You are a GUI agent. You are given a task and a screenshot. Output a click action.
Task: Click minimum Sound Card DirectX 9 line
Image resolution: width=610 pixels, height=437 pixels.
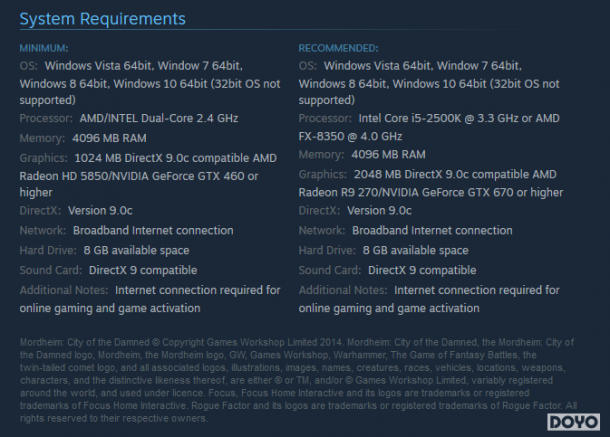109,270
